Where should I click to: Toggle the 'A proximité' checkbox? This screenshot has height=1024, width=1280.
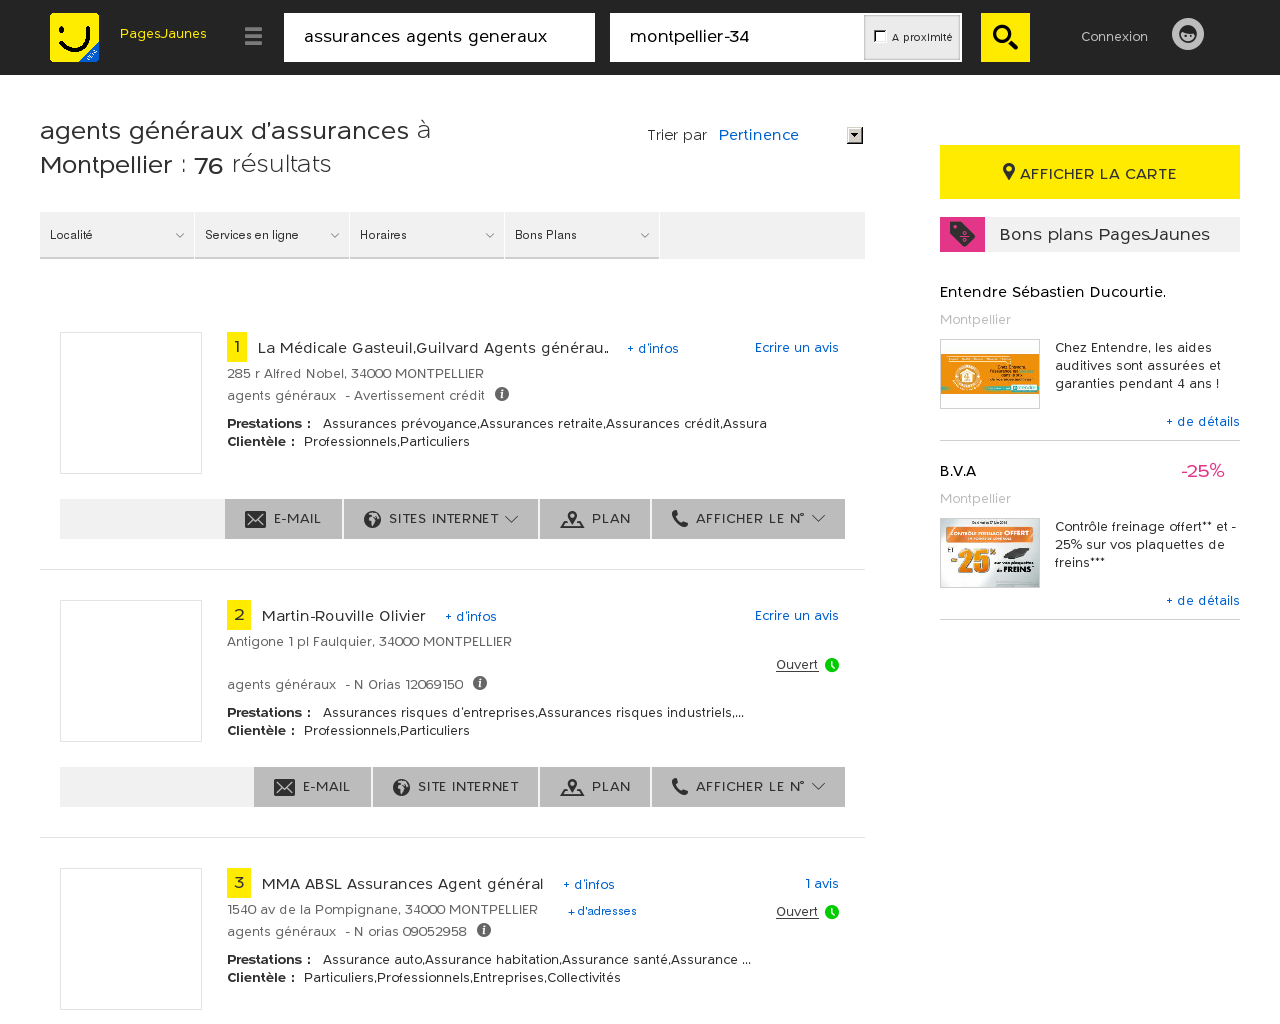point(880,36)
